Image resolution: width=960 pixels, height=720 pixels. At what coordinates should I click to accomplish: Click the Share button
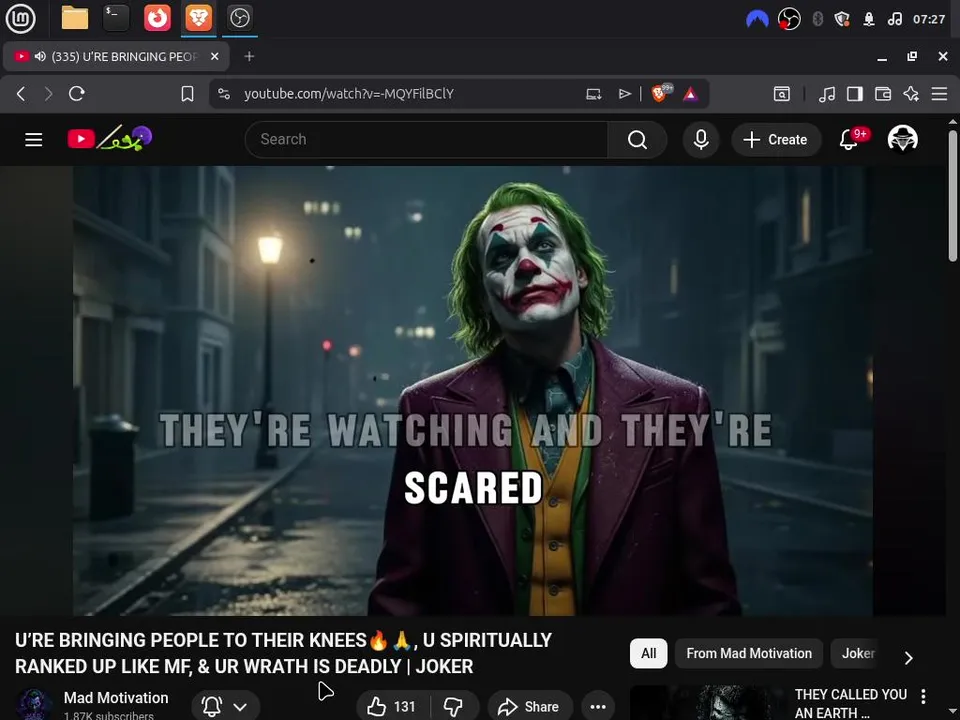(x=530, y=707)
